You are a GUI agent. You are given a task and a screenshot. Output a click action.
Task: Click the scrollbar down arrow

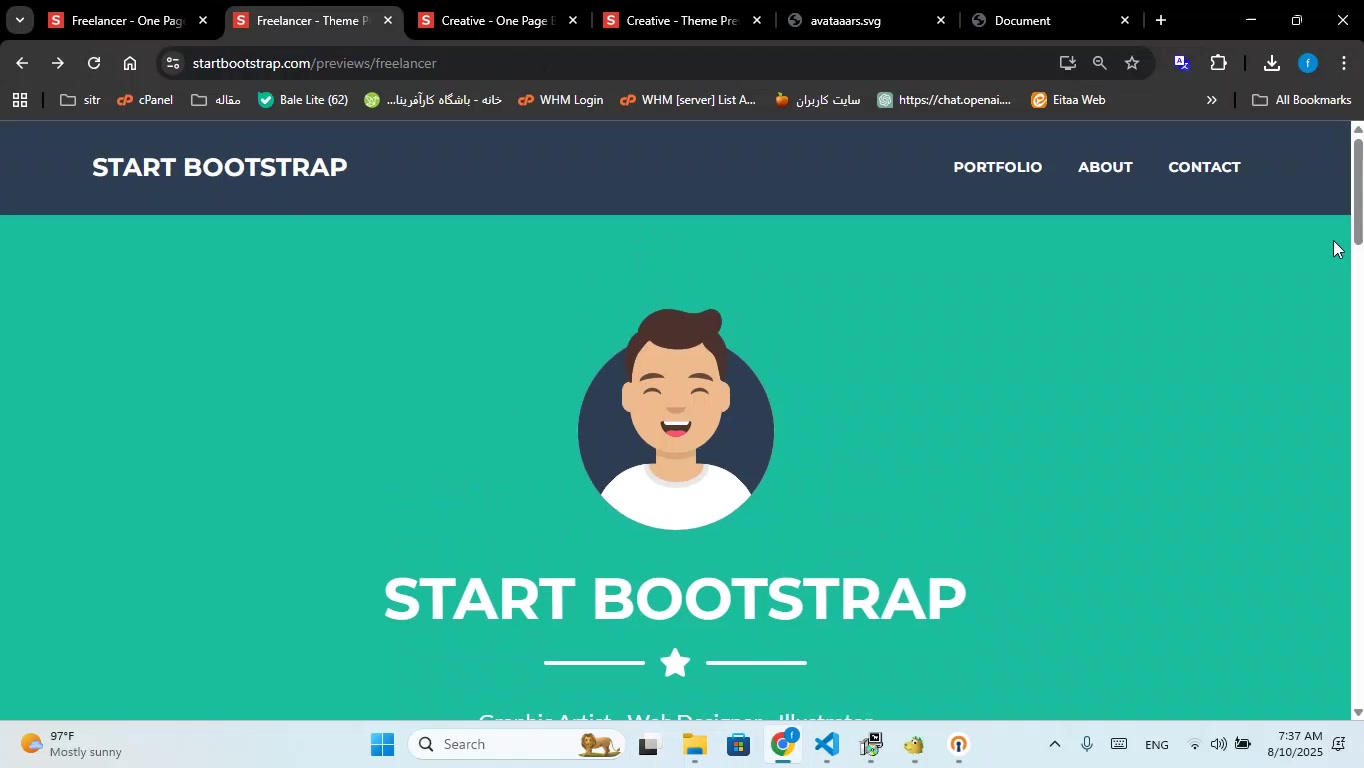point(1357,712)
